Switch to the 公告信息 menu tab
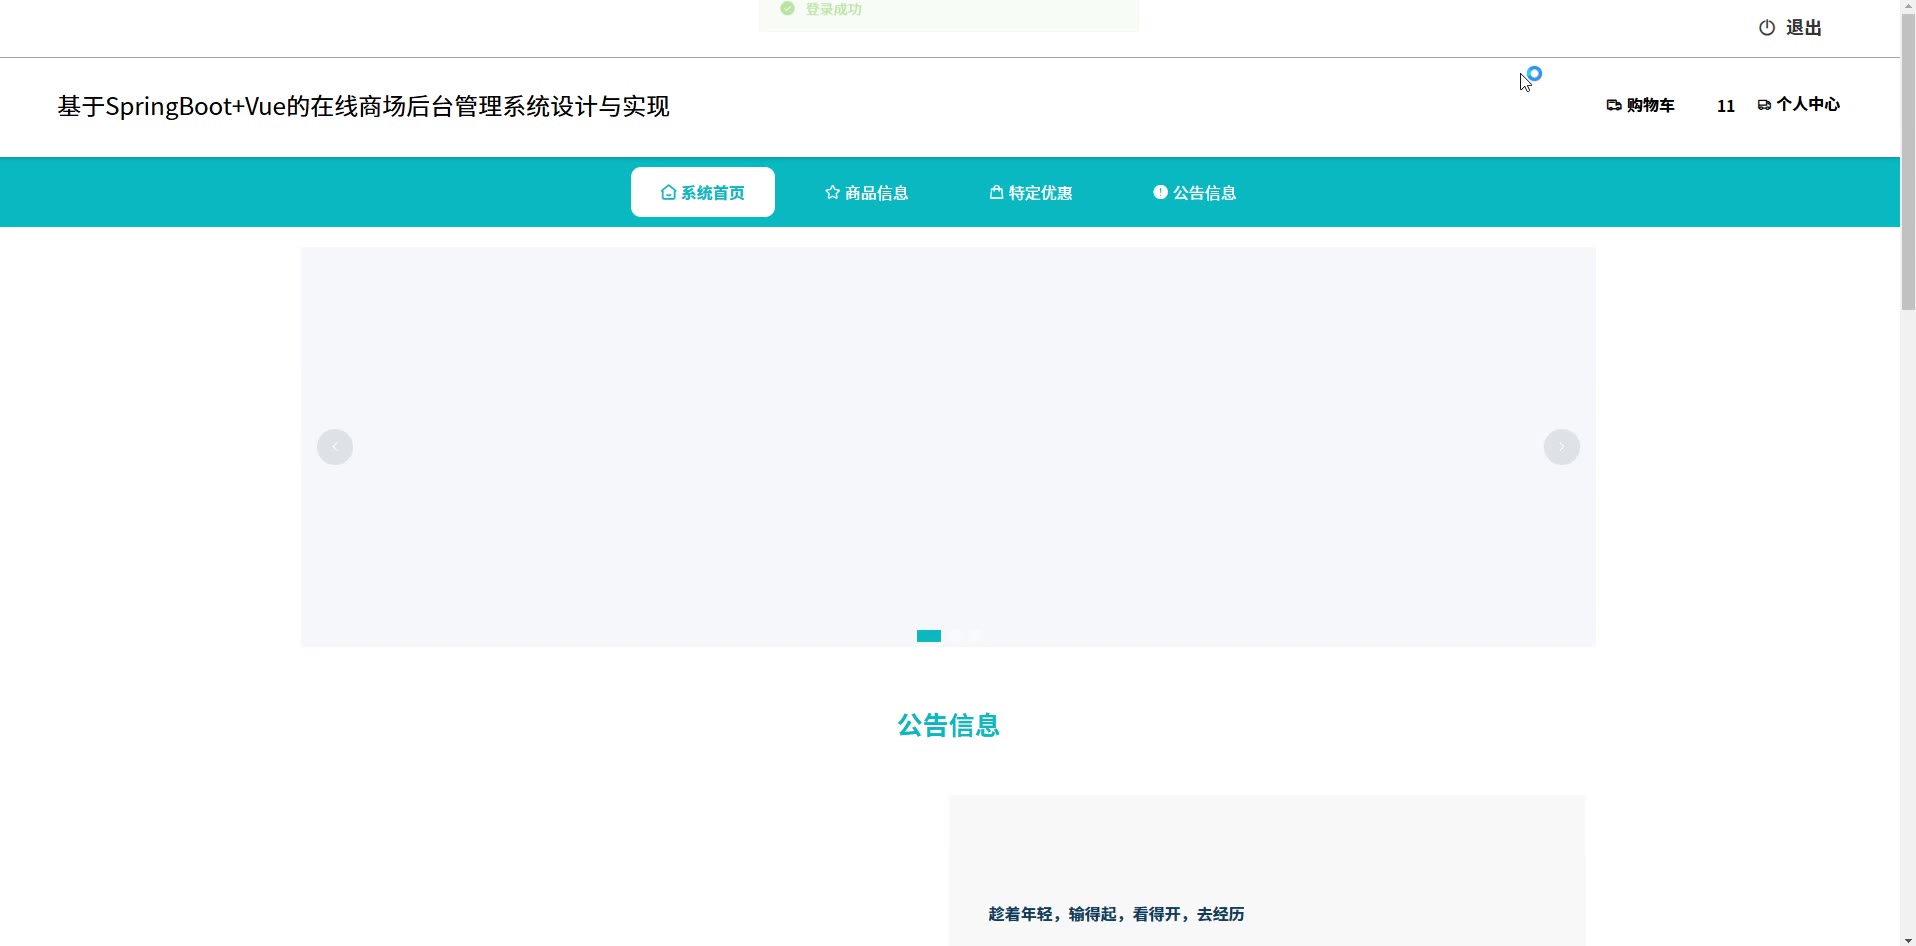Viewport: 1916px width, 946px height. pos(1195,192)
